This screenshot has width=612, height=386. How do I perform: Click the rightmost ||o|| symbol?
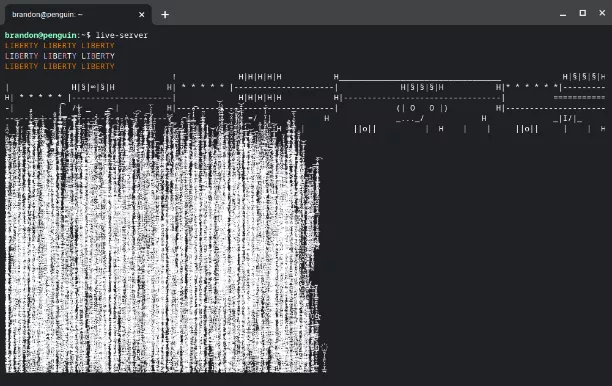point(527,129)
